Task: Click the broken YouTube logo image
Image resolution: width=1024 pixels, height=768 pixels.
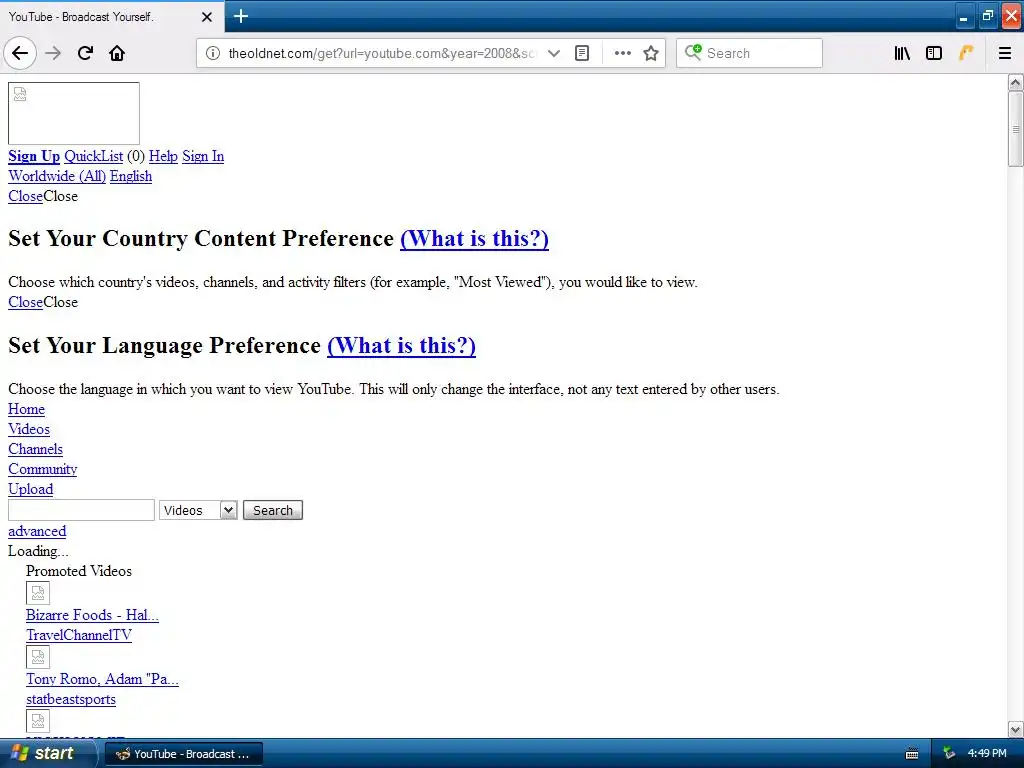Action: (x=74, y=113)
